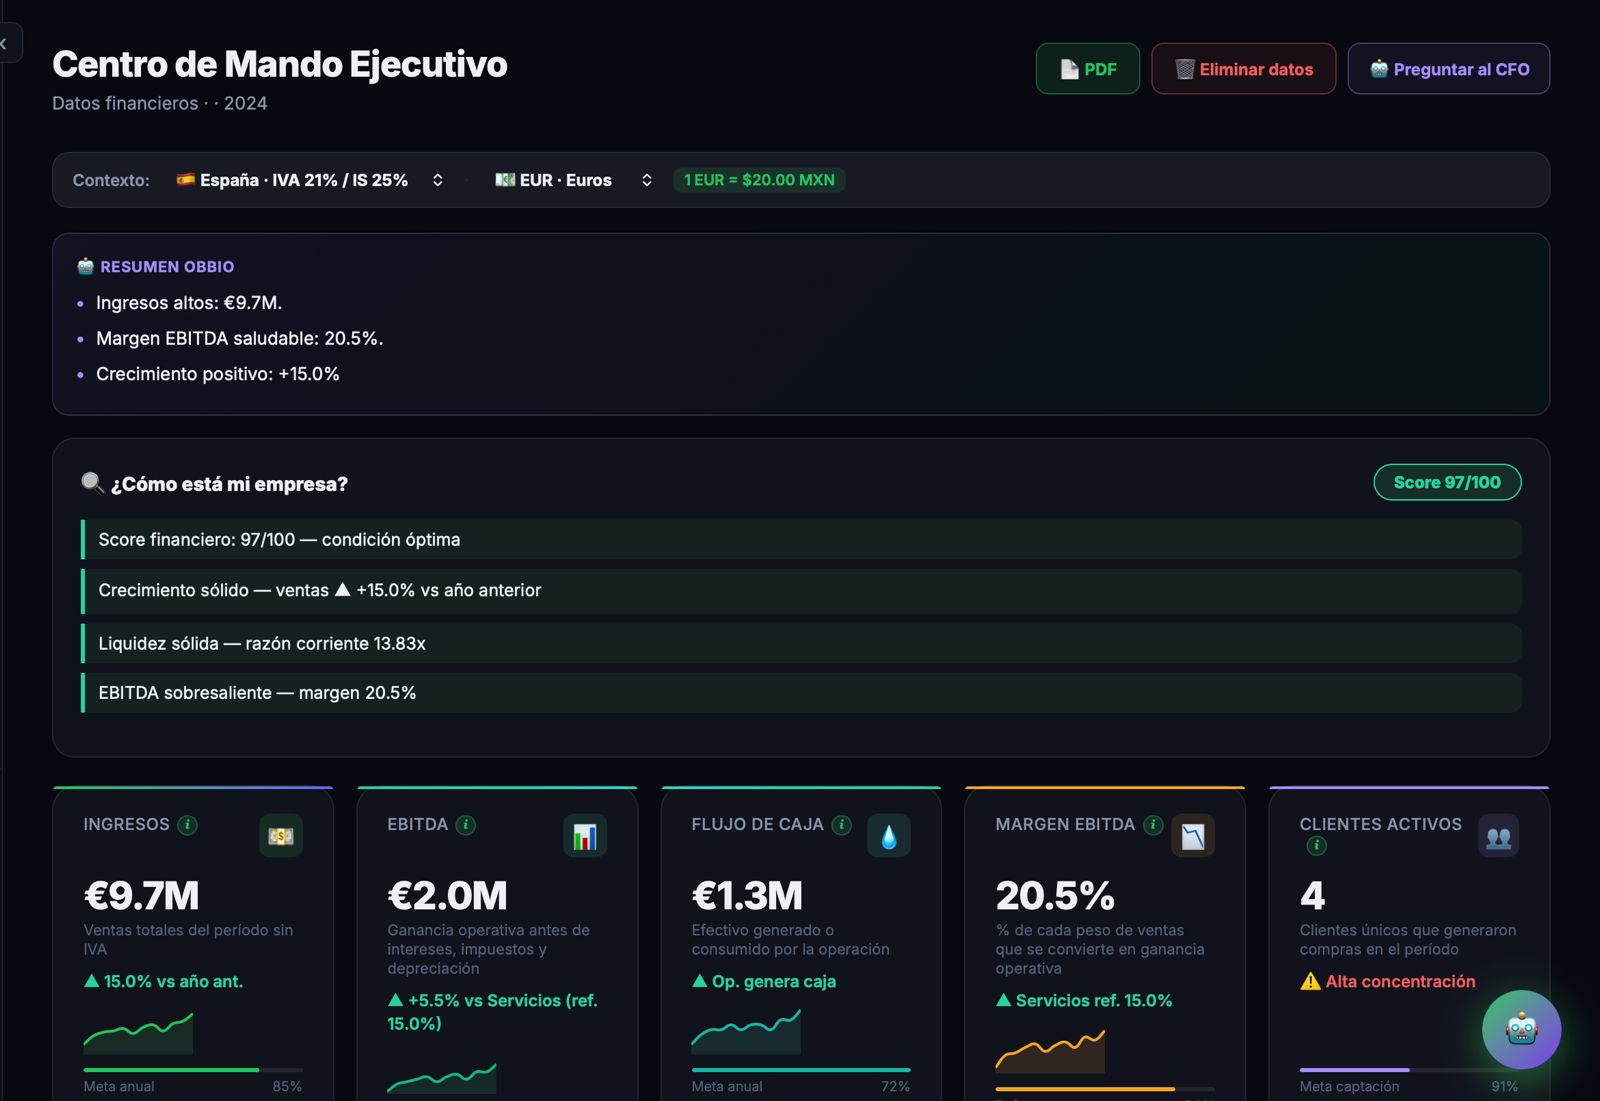Click the bar chart icon in the EBITDA card

585,836
